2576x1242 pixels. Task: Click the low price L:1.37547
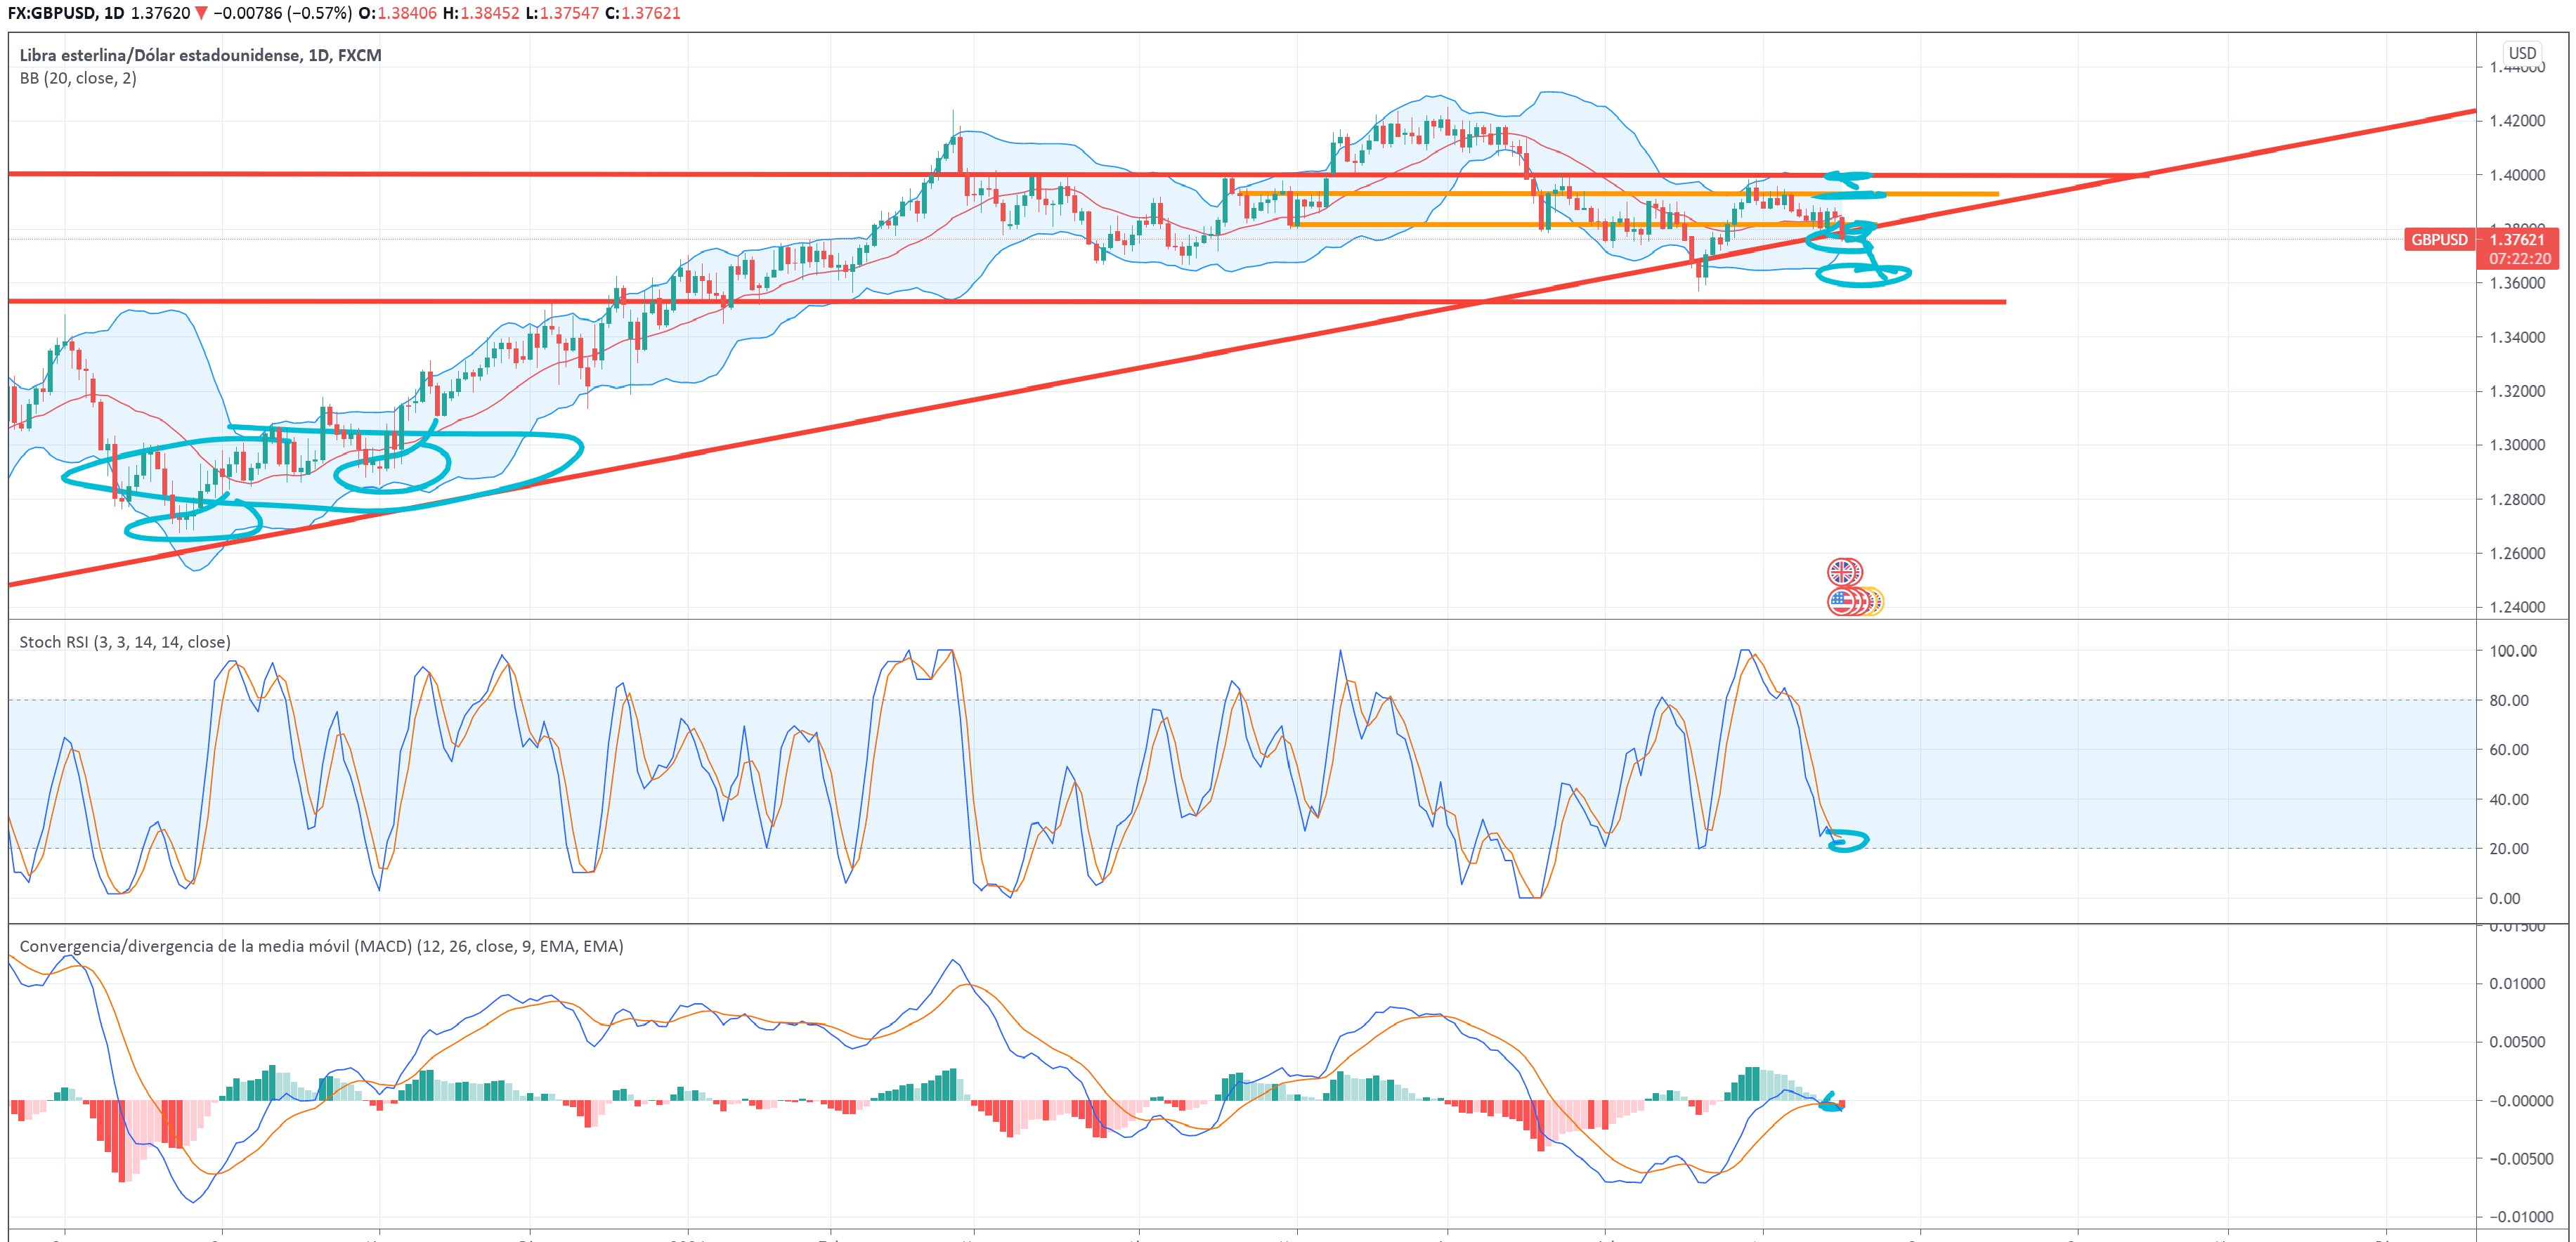click(x=562, y=13)
